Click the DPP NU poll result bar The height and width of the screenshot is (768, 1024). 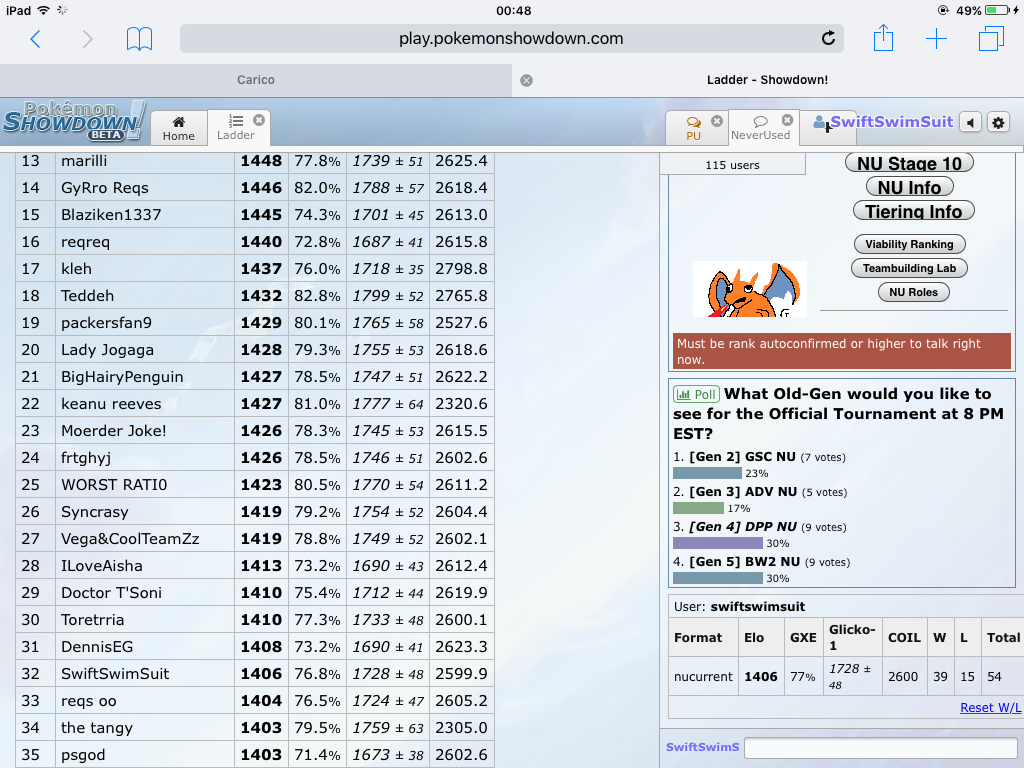718,543
